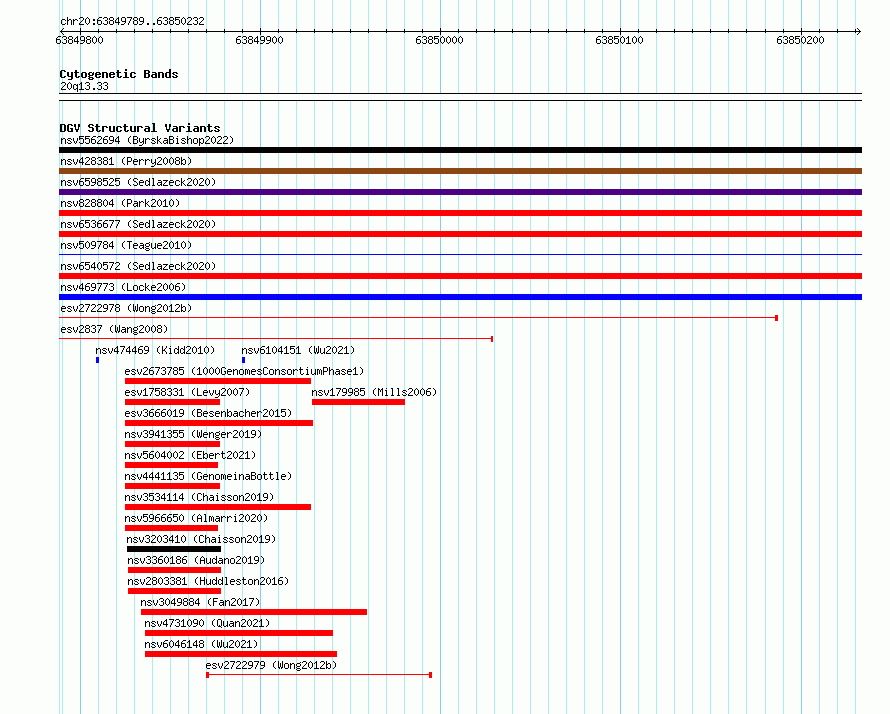
Task: Click the red nsv4731090 variant bar
Action: (x=239, y=633)
